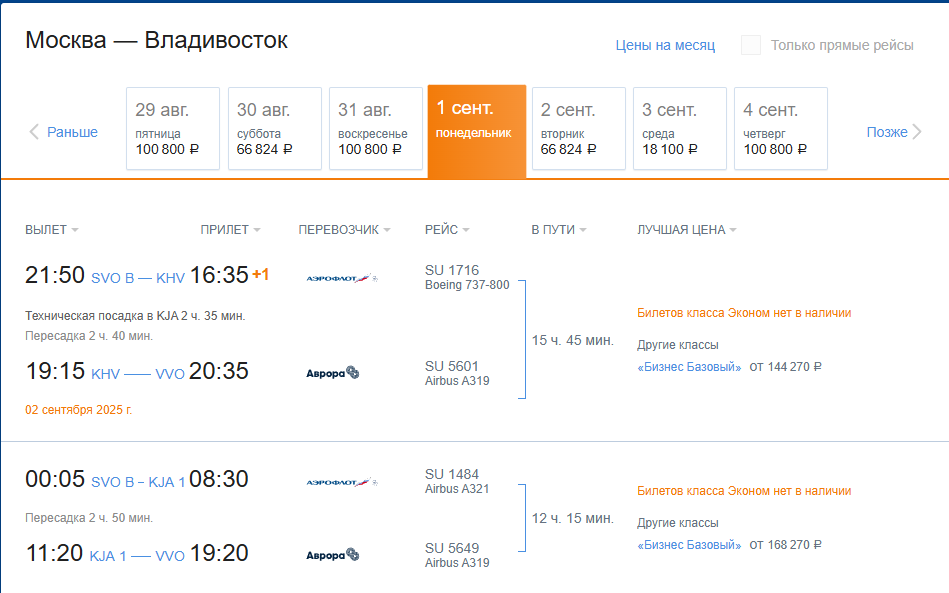Click the Aeroflot logo on flight SU 1484
Viewport: 949px width, 593px height.
[341, 483]
